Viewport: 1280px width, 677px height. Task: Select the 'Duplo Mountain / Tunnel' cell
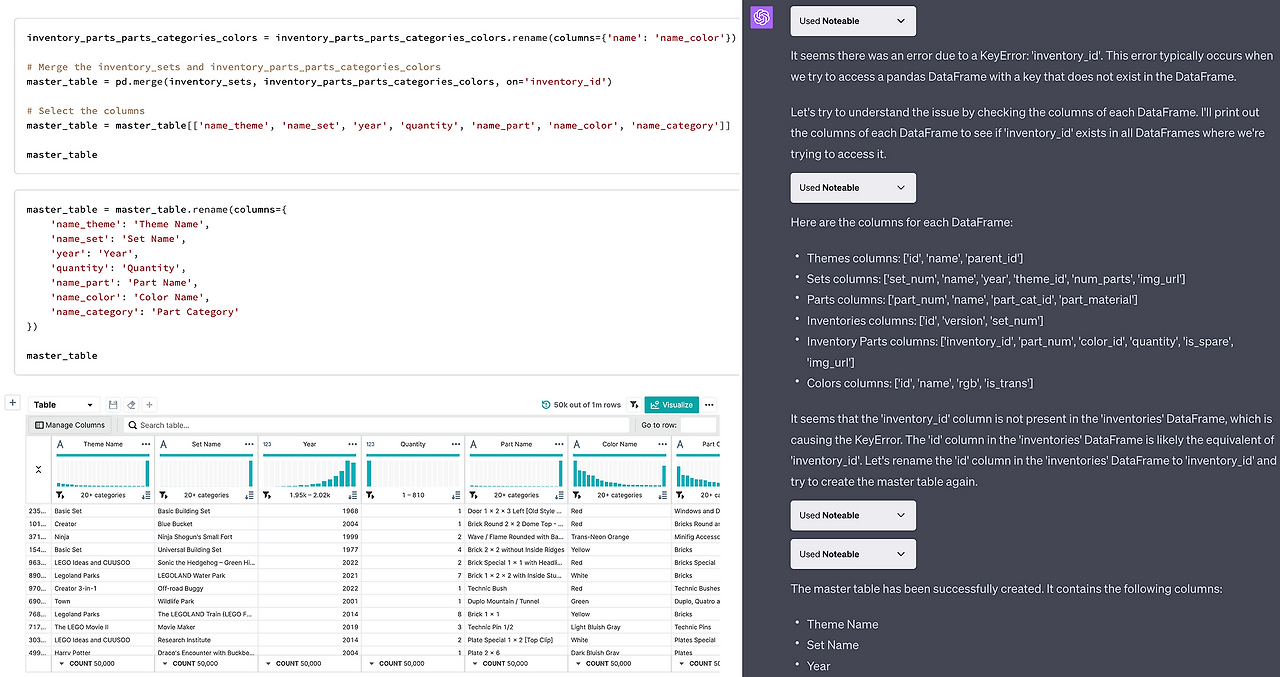516,602
